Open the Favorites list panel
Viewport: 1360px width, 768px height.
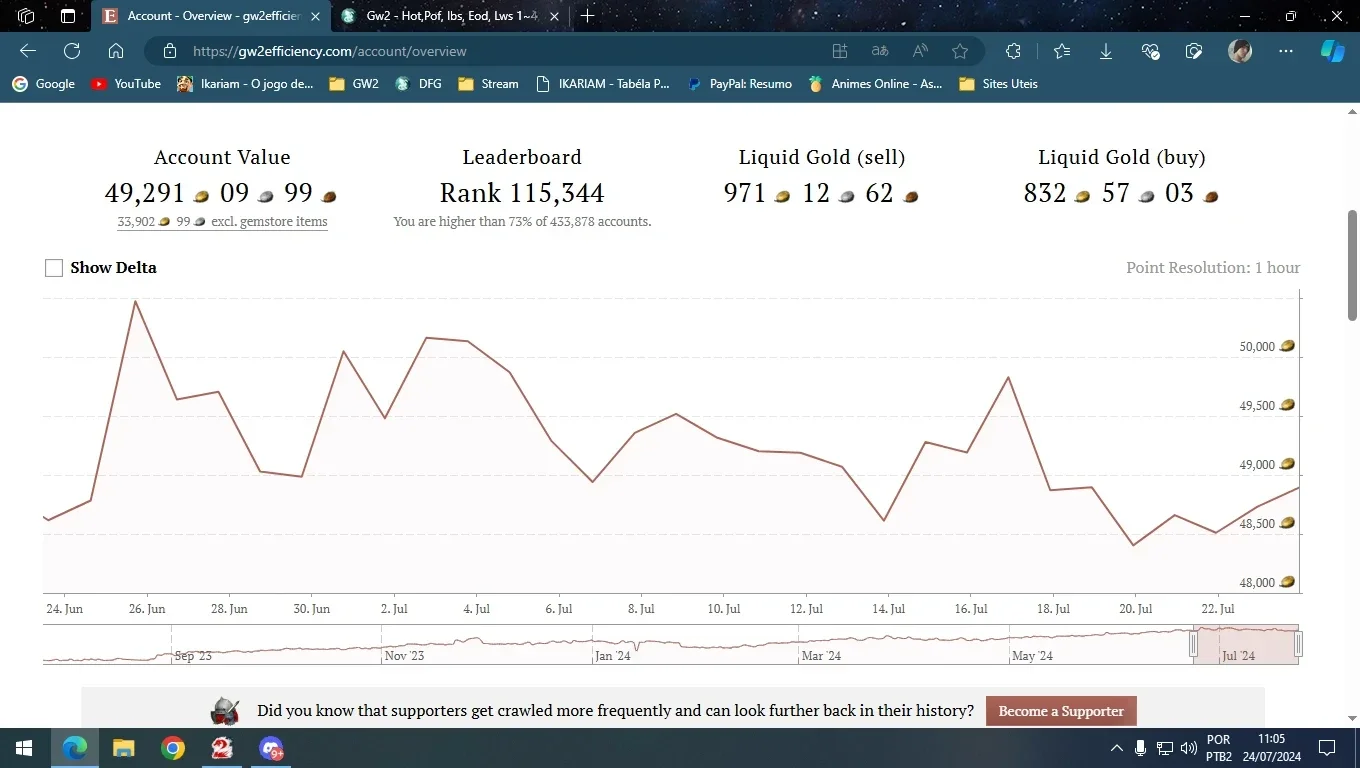click(x=1062, y=51)
